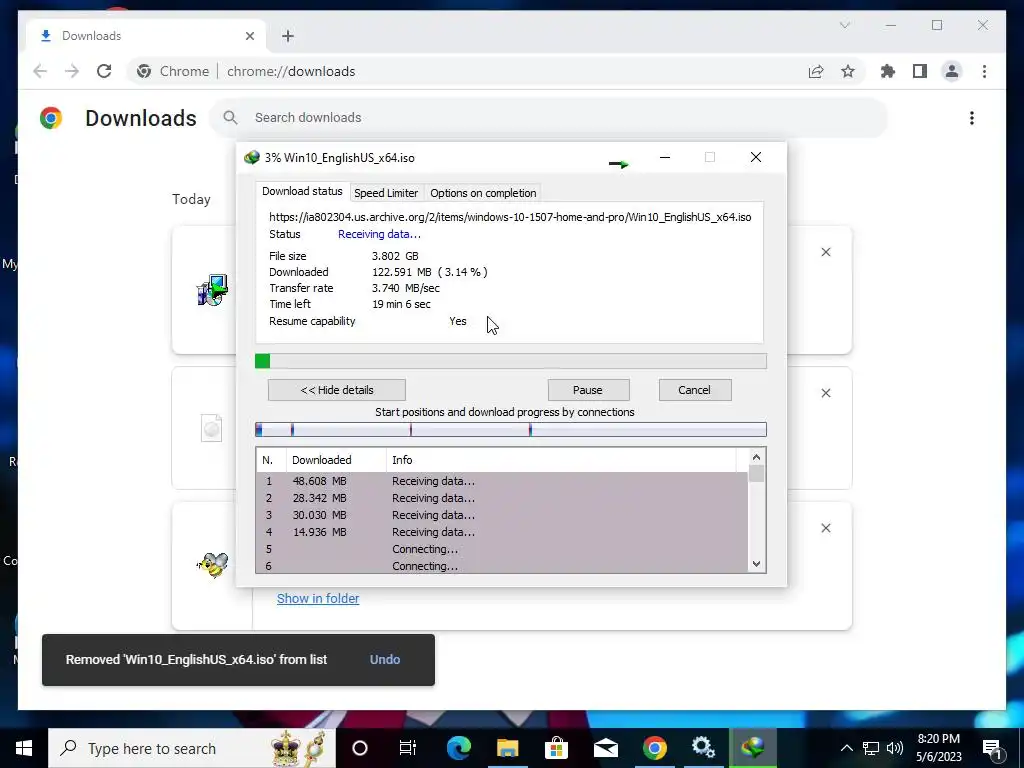Show hidden system tray icons
1024x768 pixels.
coord(846,748)
